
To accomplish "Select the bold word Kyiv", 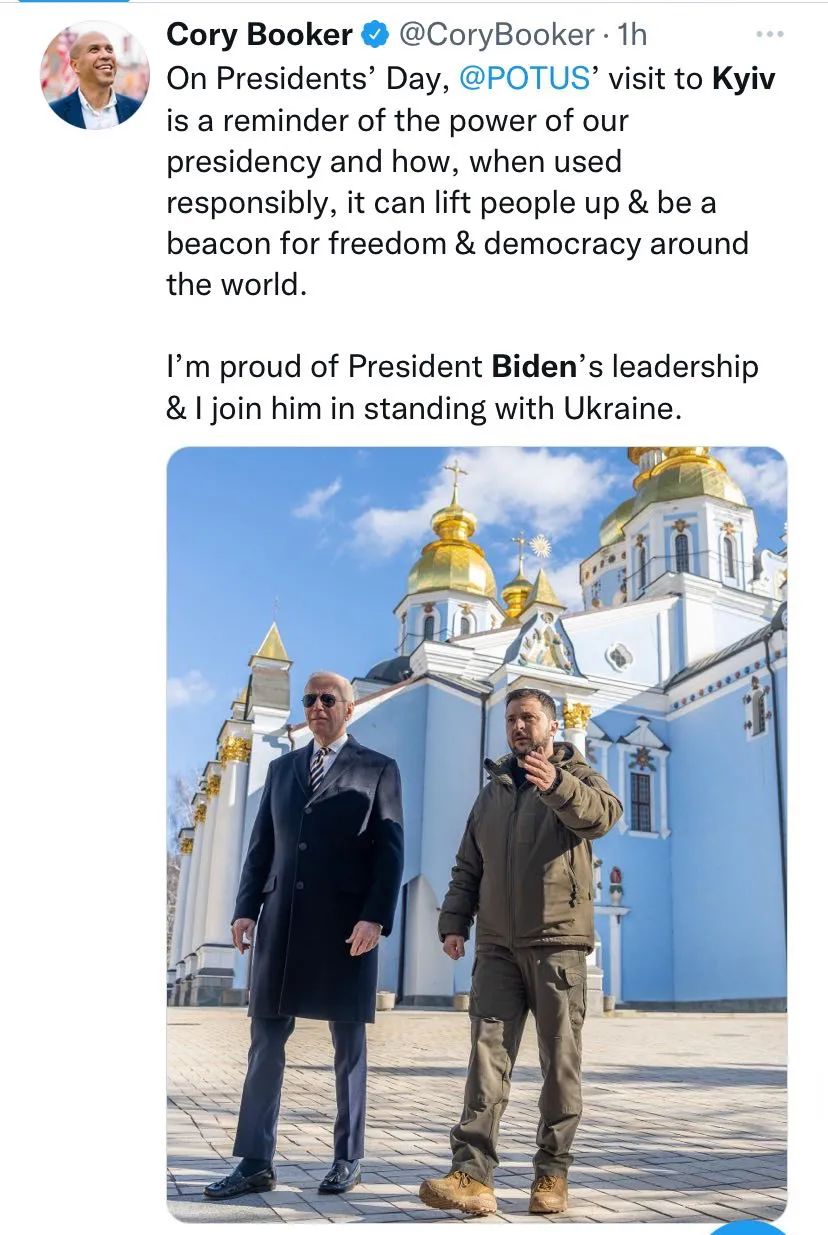I will [x=743, y=79].
